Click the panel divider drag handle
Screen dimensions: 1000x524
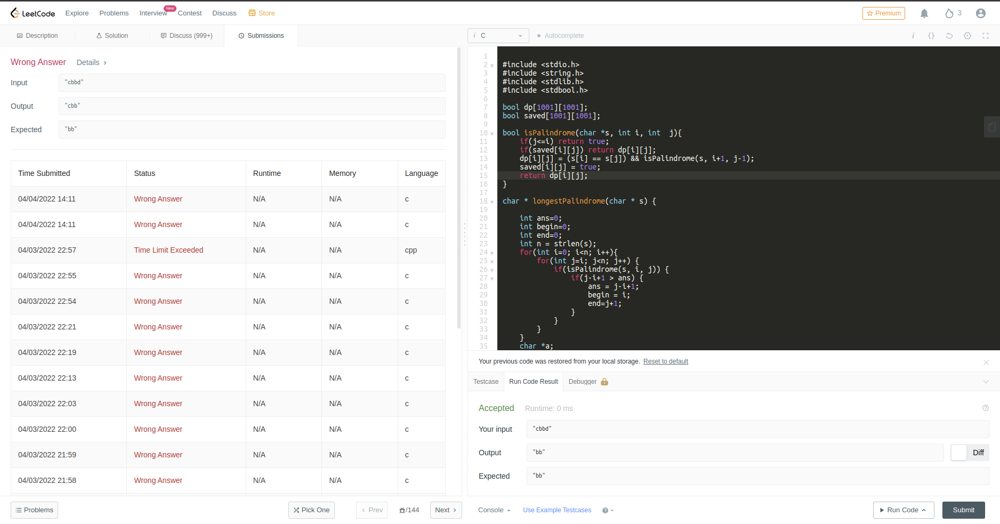[x=464, y=235]
